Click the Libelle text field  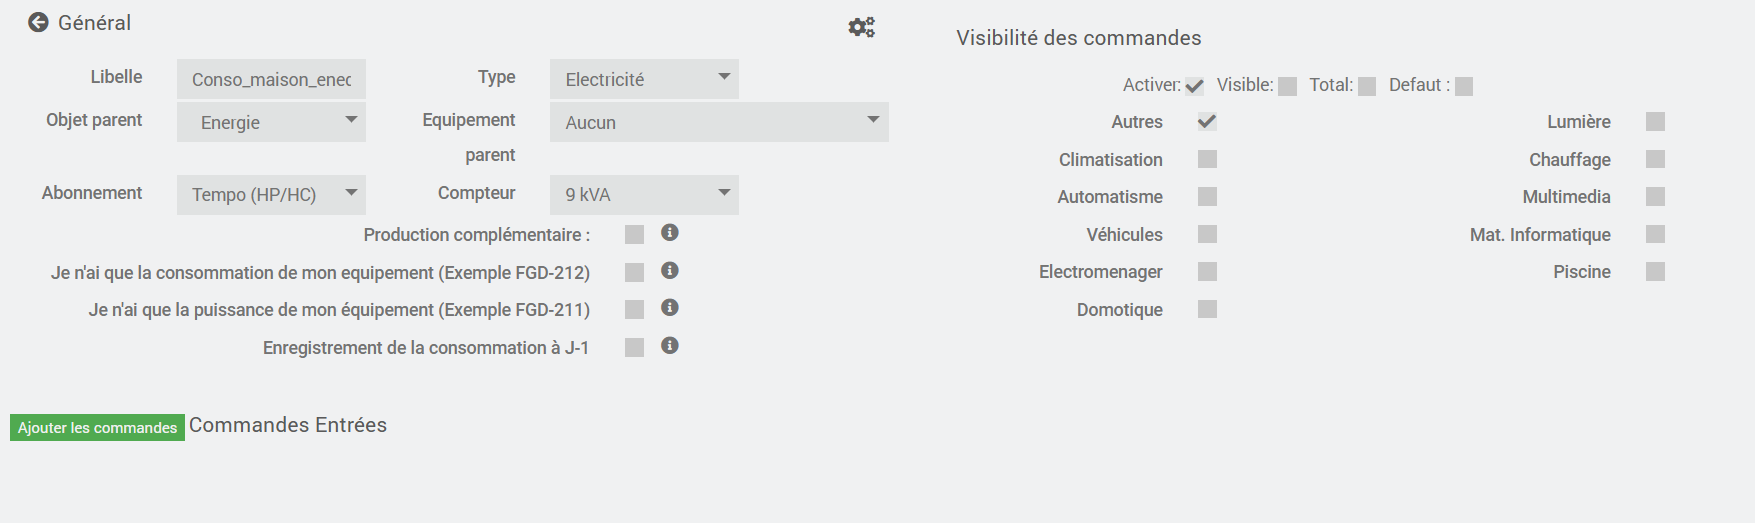tap(271, 79)
